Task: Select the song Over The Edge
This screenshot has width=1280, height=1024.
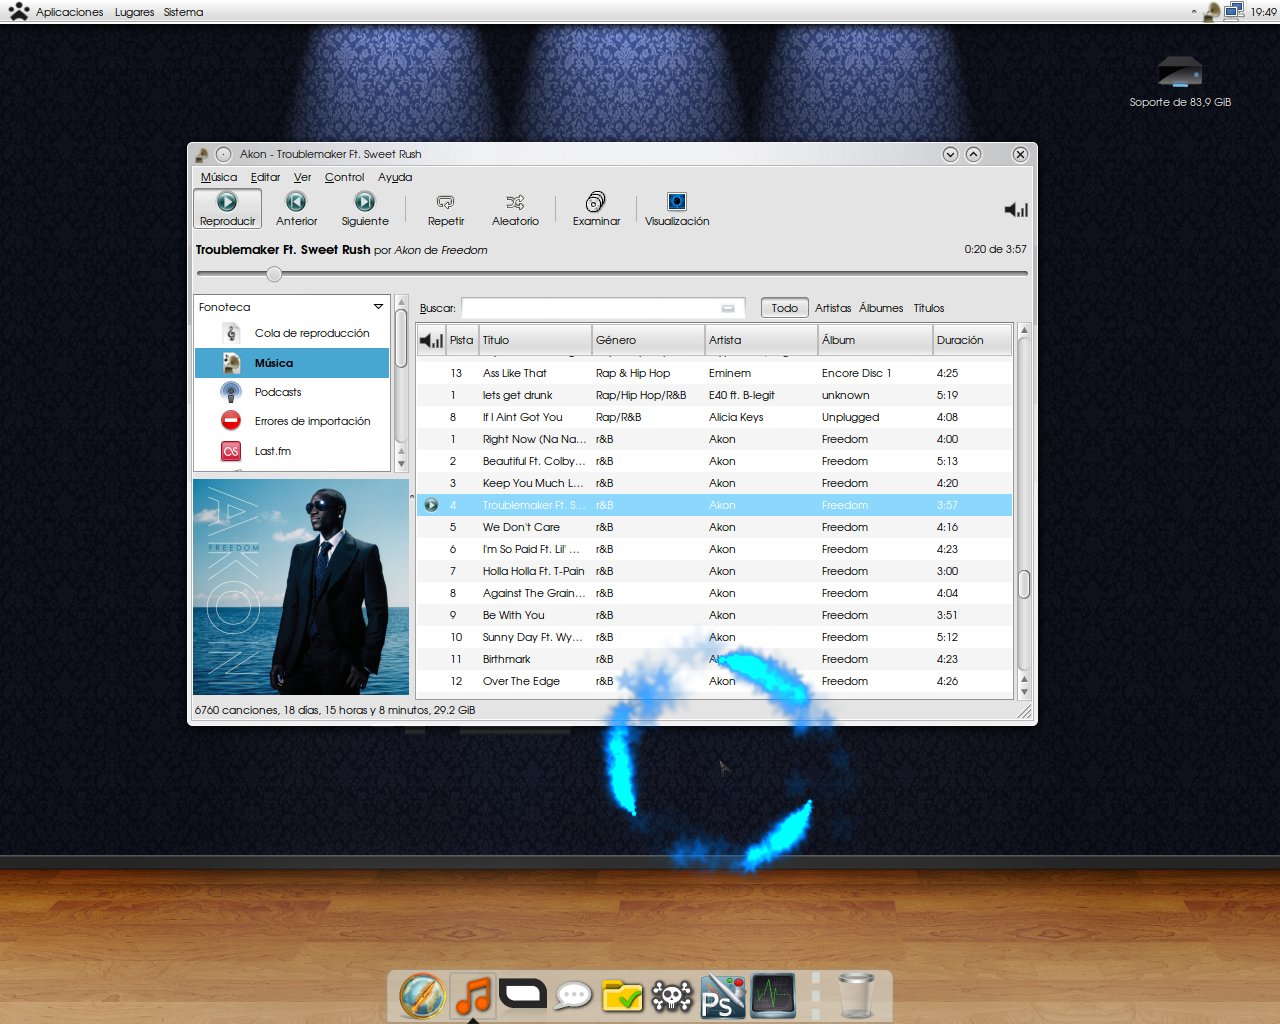Action: 714,681
